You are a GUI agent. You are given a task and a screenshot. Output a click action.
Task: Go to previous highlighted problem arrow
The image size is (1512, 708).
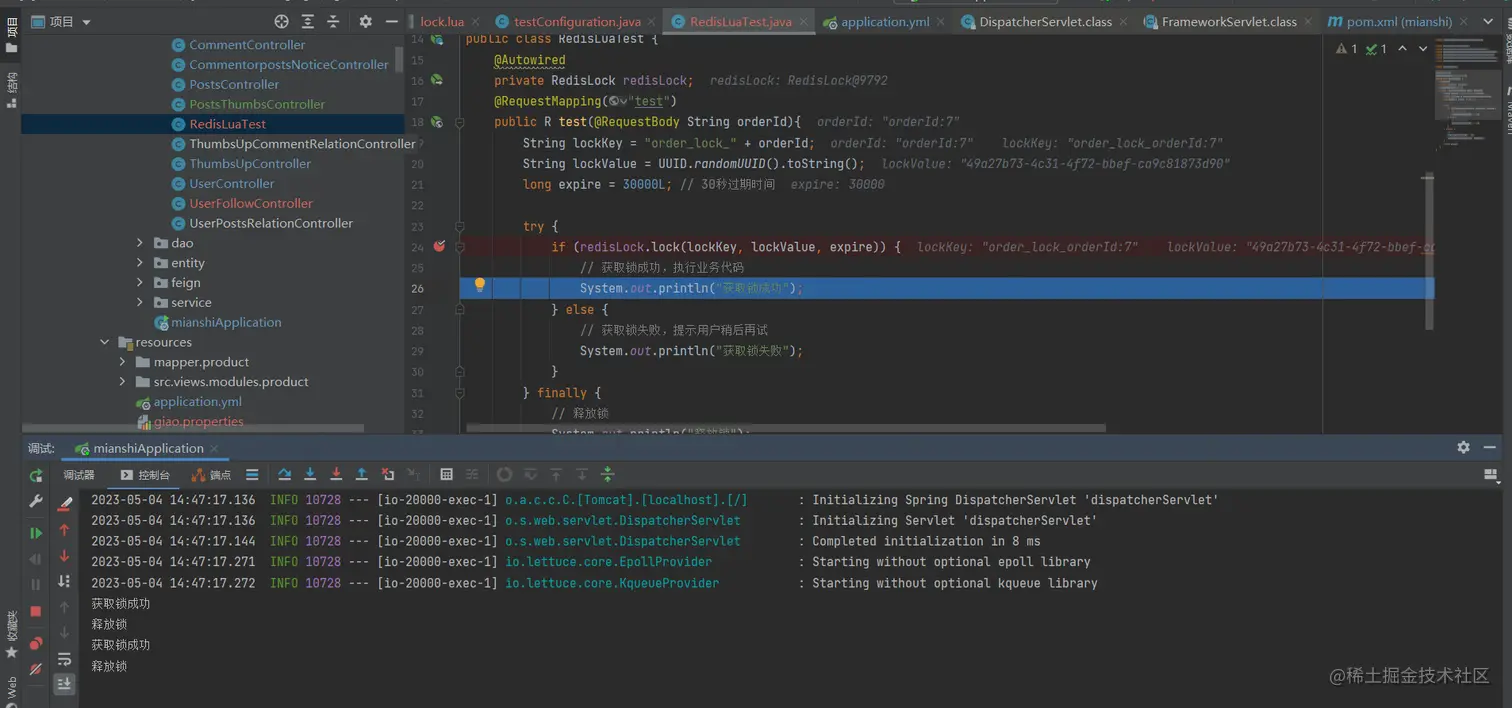1402,48
